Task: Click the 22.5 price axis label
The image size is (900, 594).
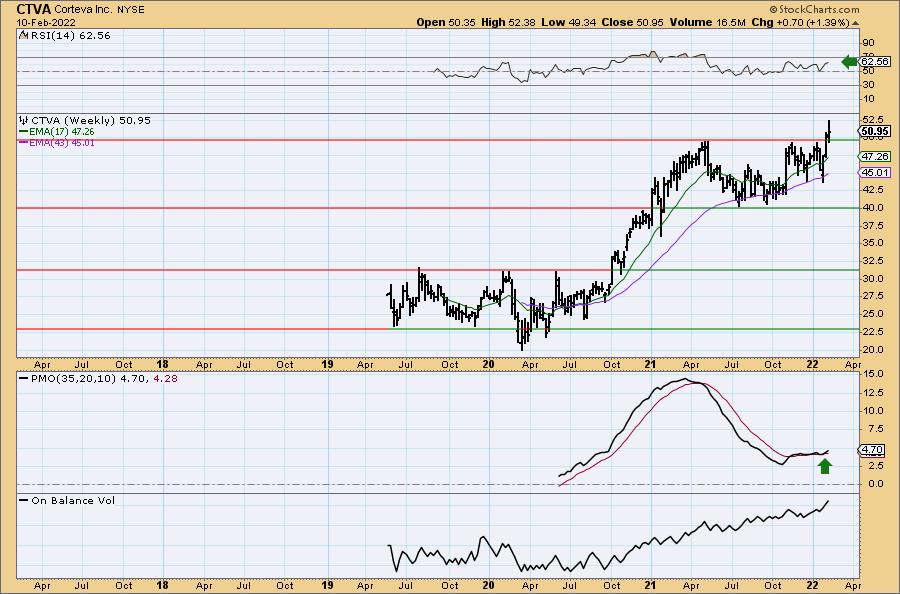Action: [872, 332]
